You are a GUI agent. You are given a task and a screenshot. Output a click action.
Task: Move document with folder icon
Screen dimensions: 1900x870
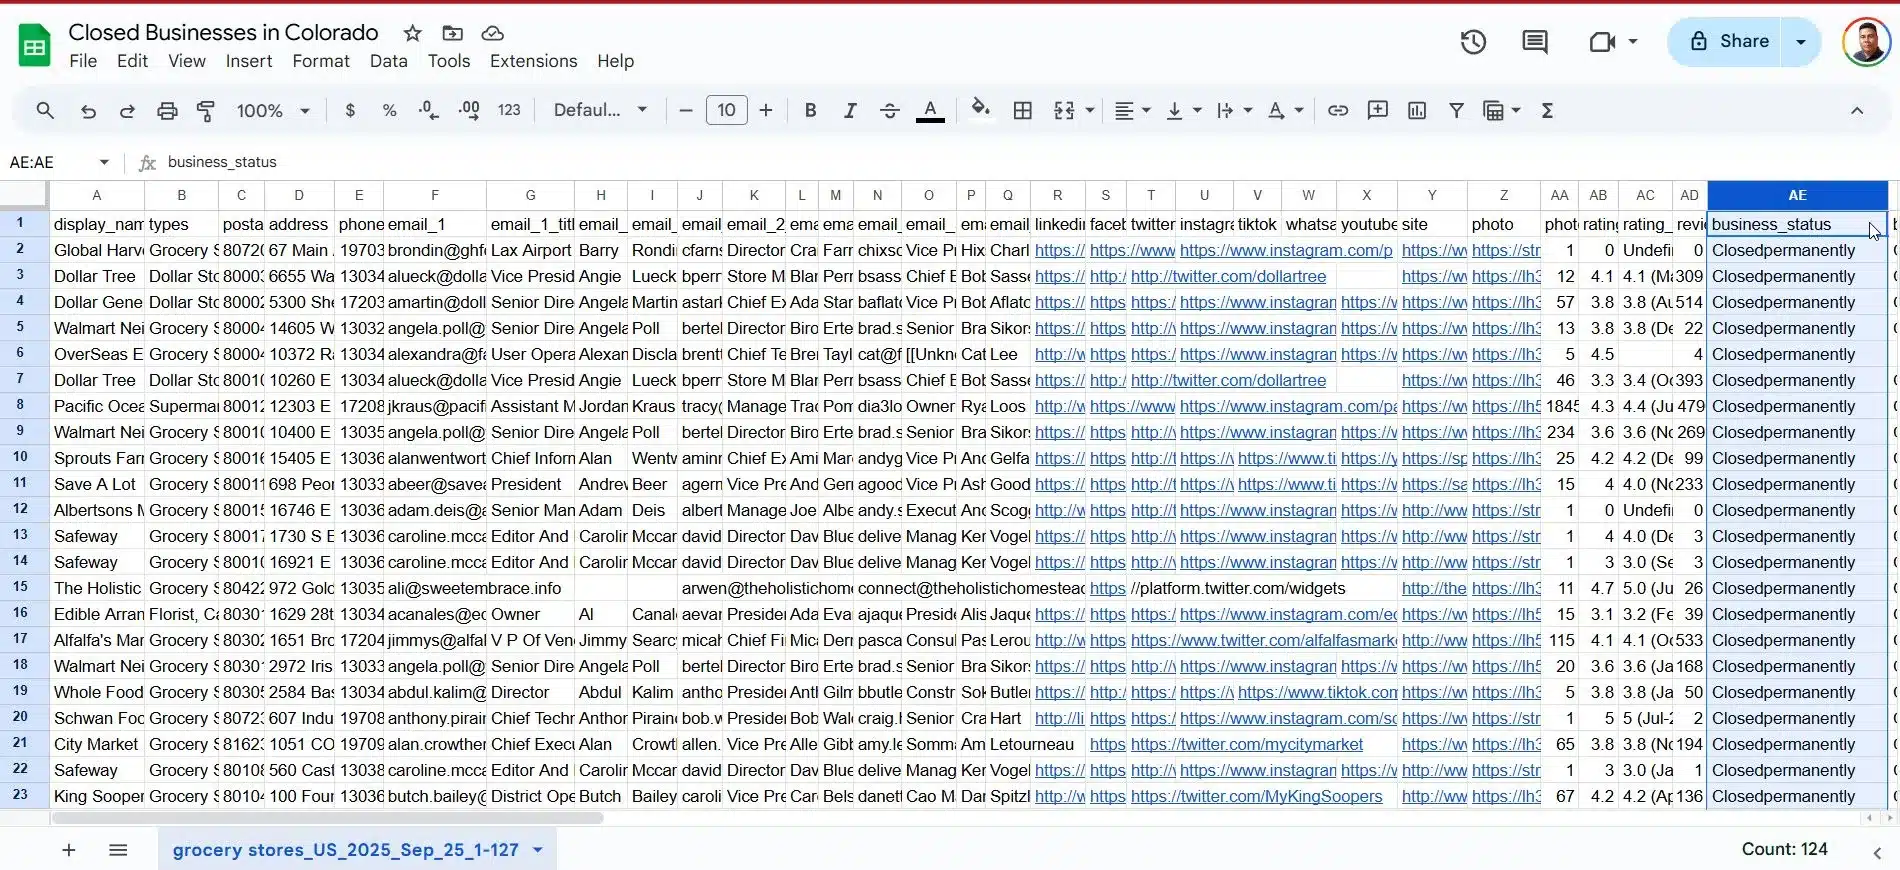click(x=452, y=33)
